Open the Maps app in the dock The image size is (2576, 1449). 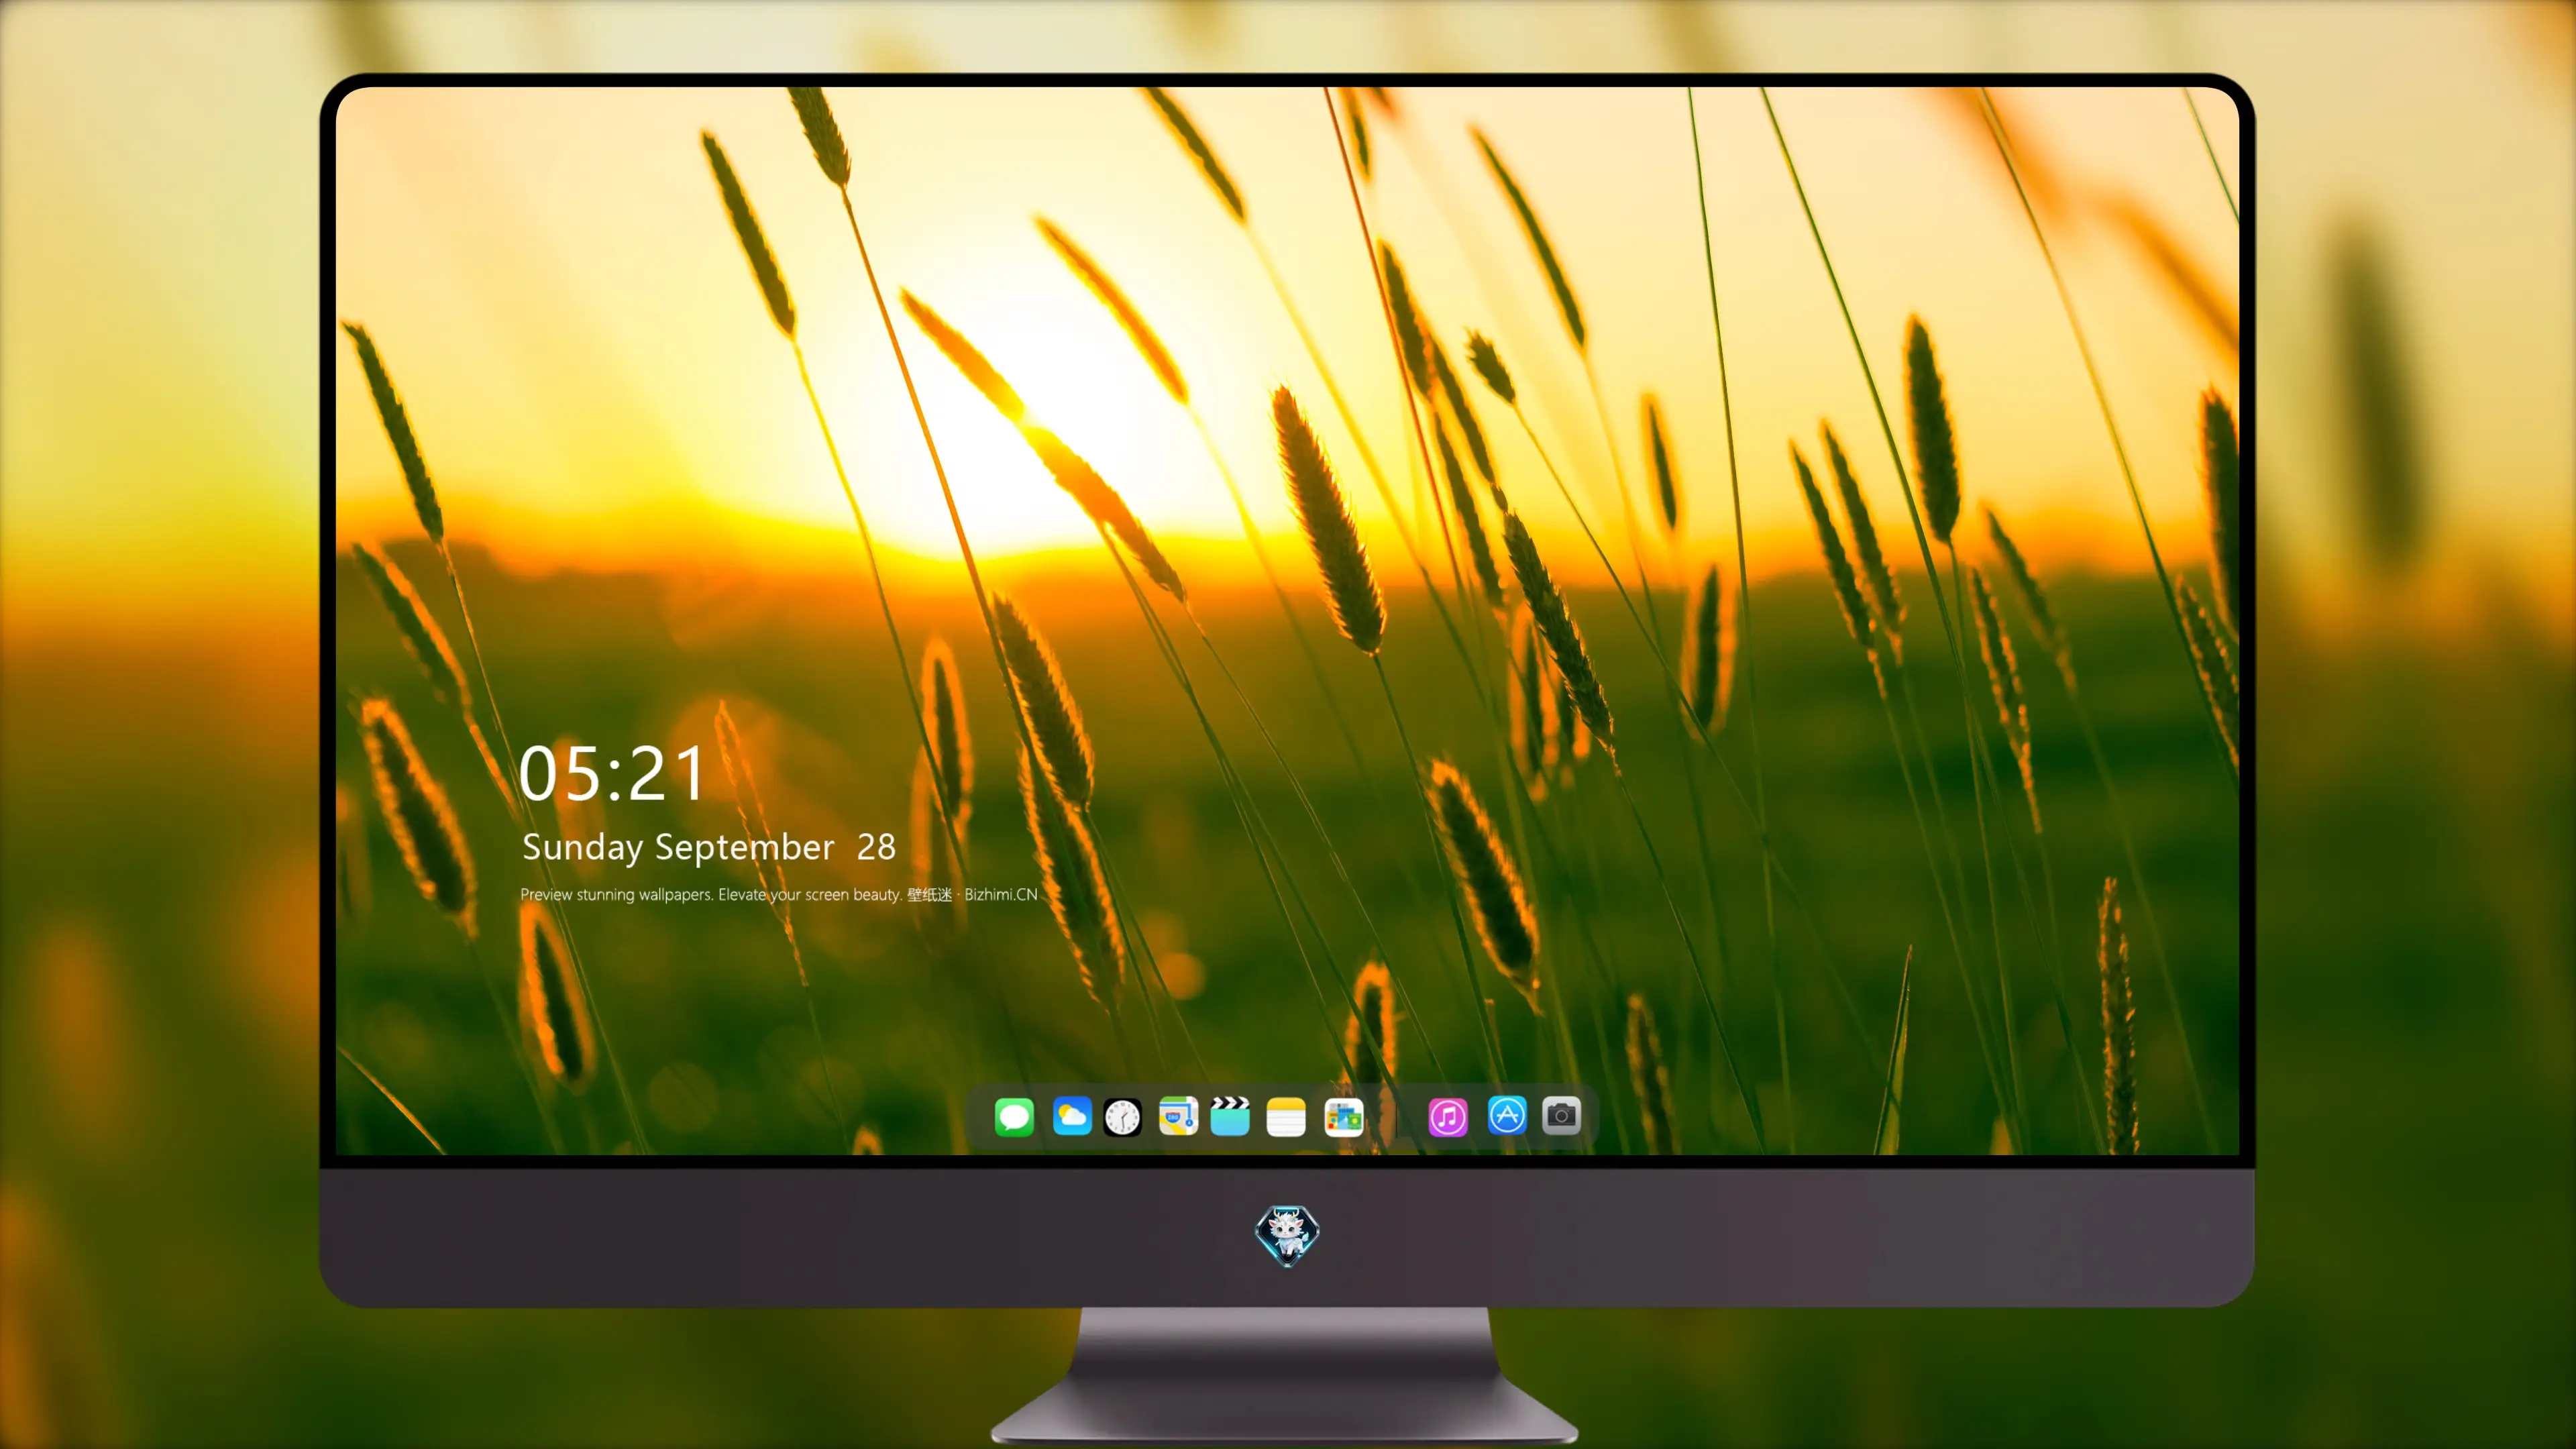1178,1116
